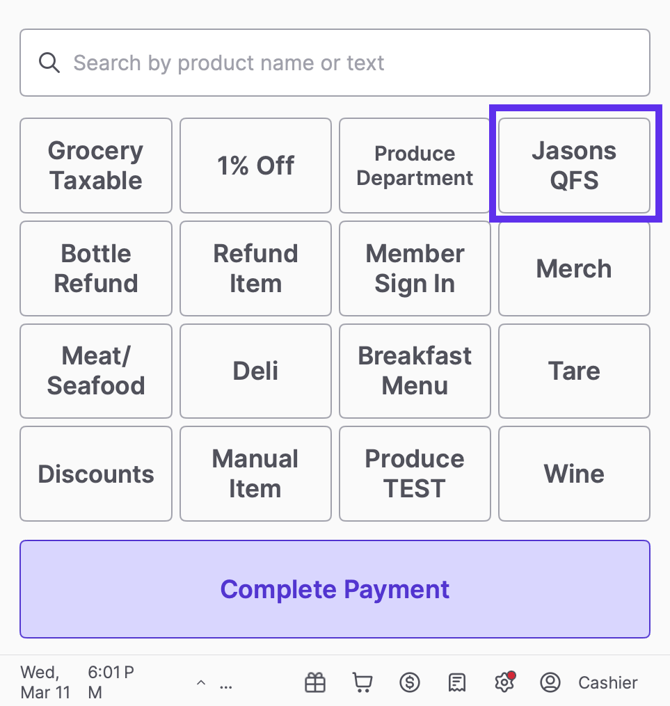
Task: Open the Breakfast Menu category
Action: (415, 371)
